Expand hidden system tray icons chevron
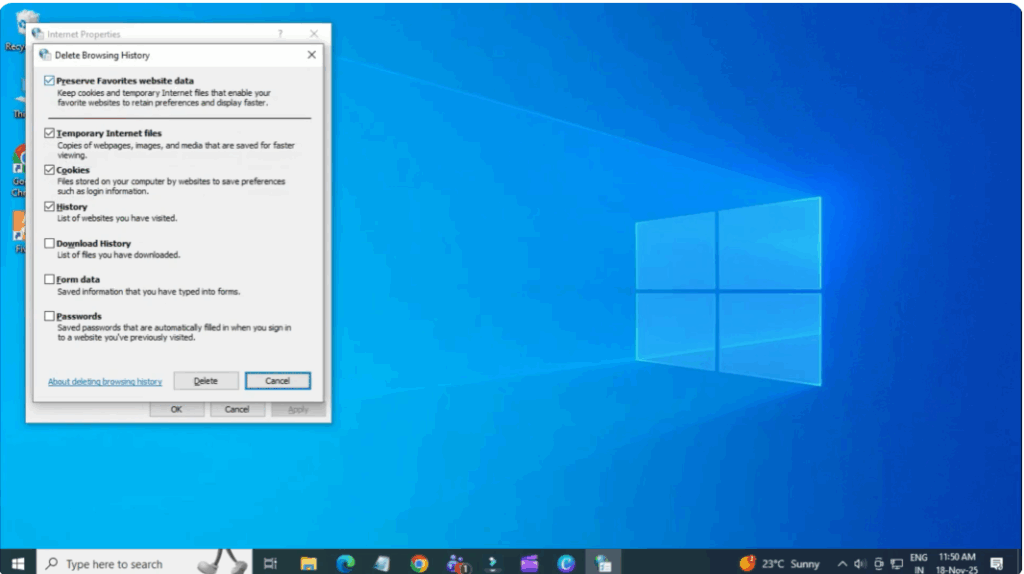Image resolution: width=1024 pixels, height=574 pixels. click(842, 564)
